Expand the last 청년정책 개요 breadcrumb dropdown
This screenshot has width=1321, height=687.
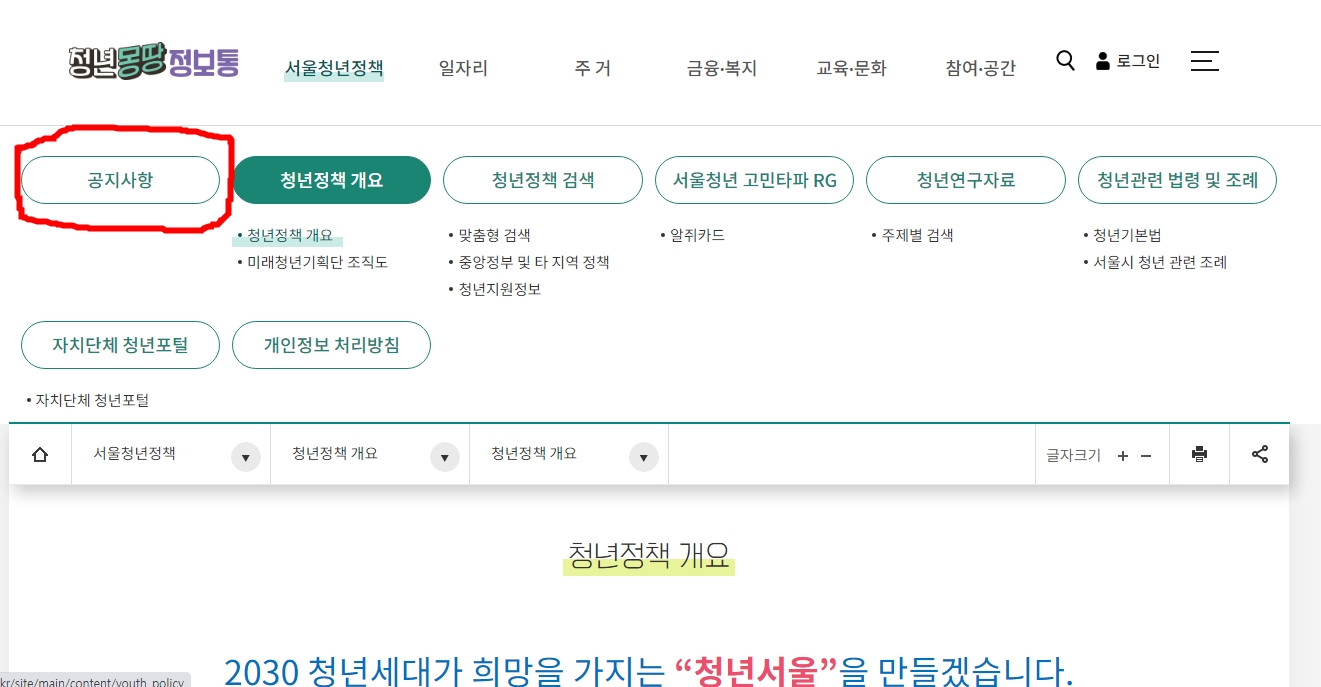pyautogui.click(x=643, y=456)
